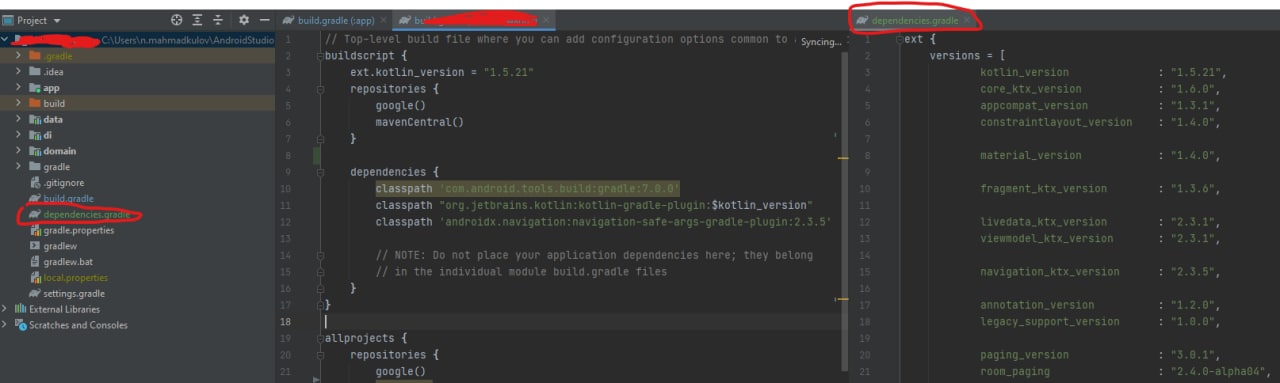Viewport: 1280px width, 383px height.
Task: Click the Collapse All icon in Project panel
Action: [x=219, y=20]
